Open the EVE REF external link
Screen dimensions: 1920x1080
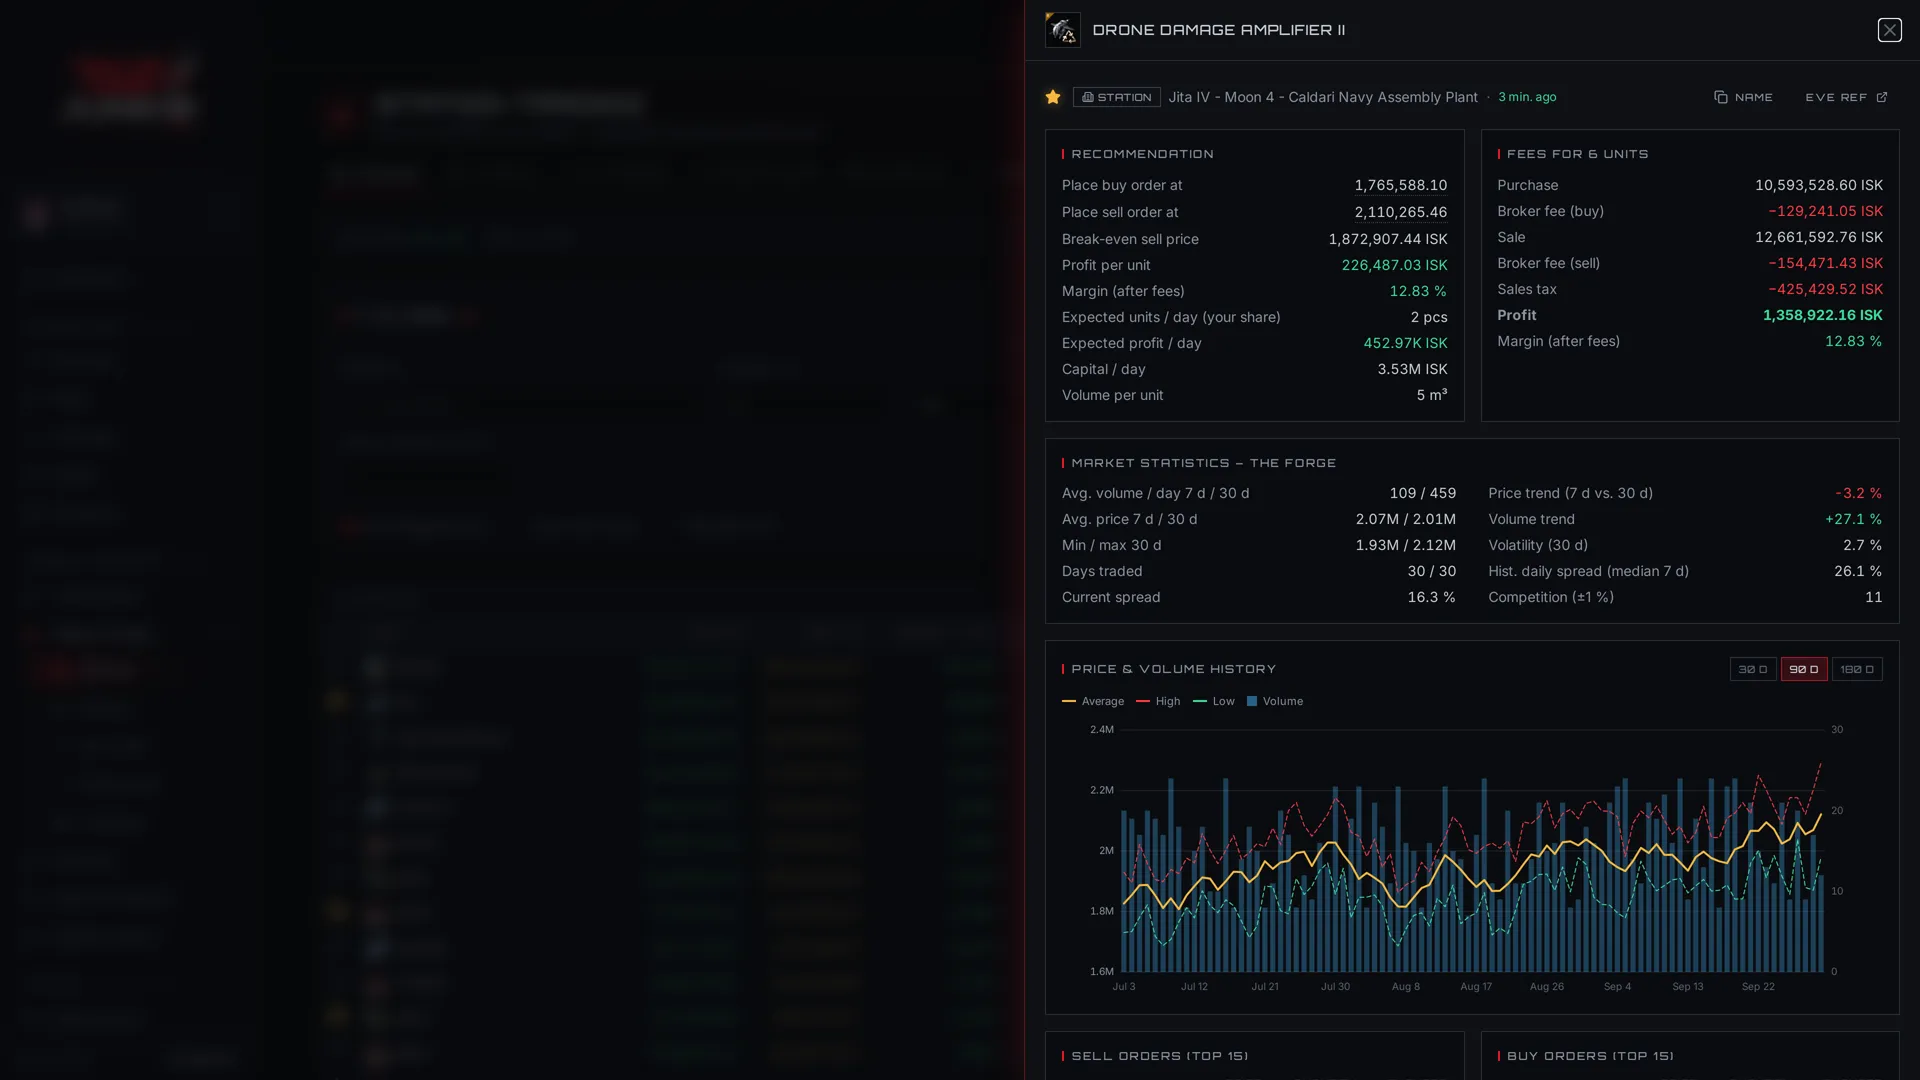(1846, 97)
